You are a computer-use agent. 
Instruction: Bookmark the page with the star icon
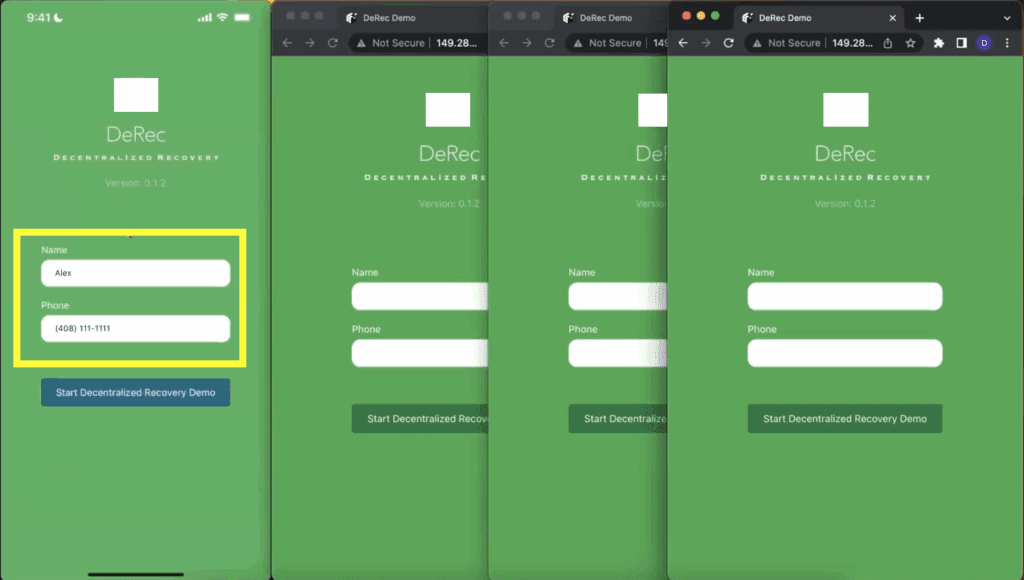pyautogui.click(x=910, y=43)
